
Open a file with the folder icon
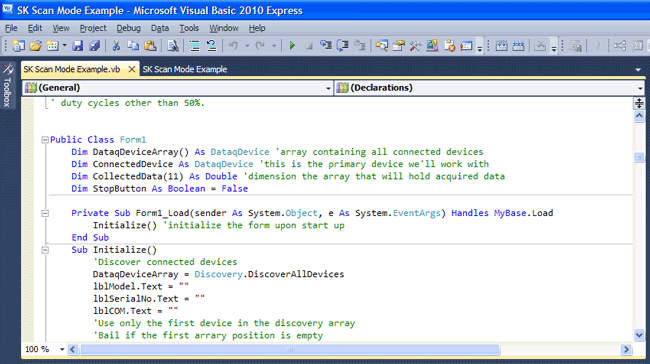[x=36, y=46]
